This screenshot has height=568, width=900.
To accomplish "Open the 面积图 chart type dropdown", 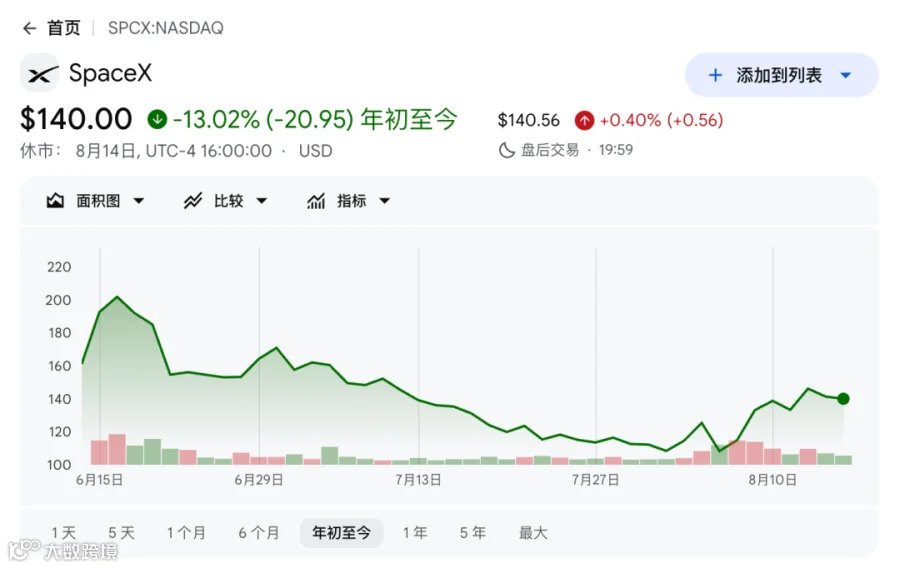I will point(139,201).
